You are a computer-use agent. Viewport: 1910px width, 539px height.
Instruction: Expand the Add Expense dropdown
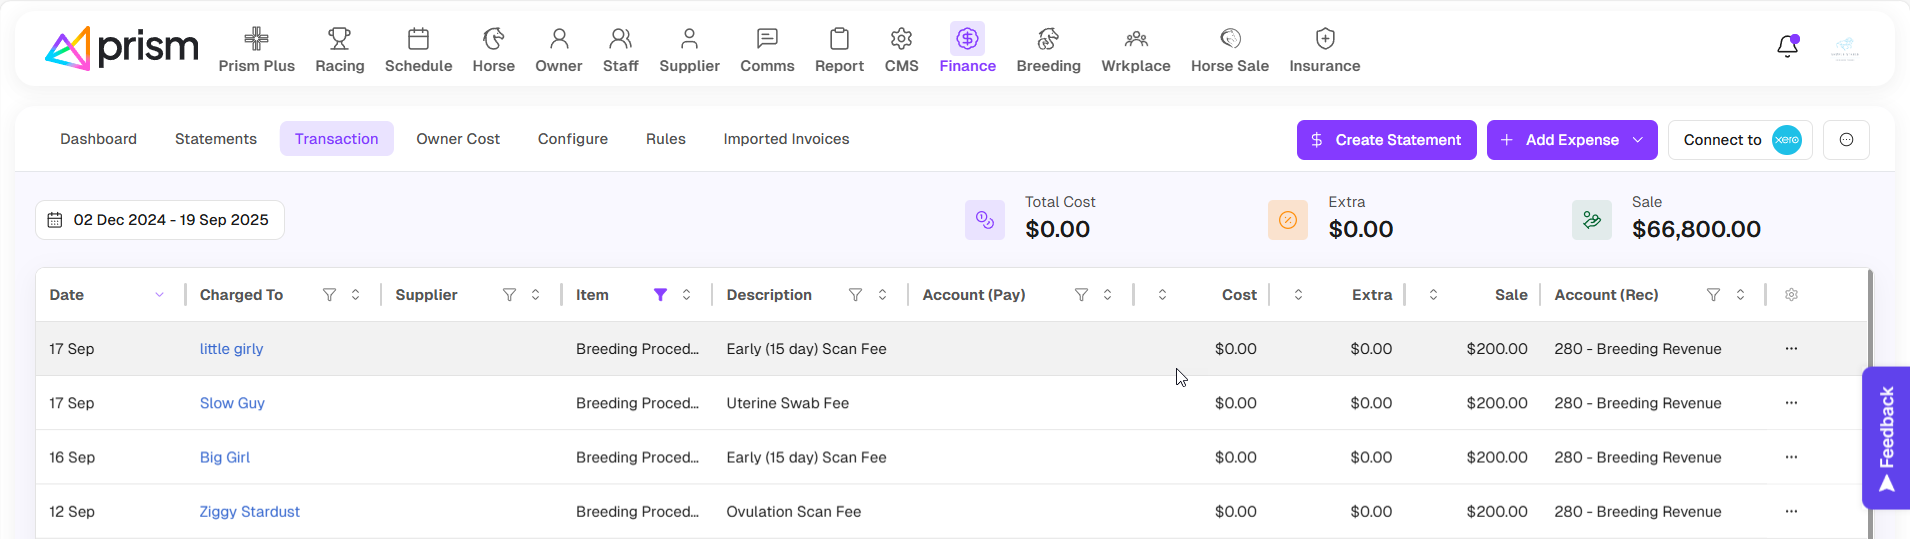point(1638,140)
